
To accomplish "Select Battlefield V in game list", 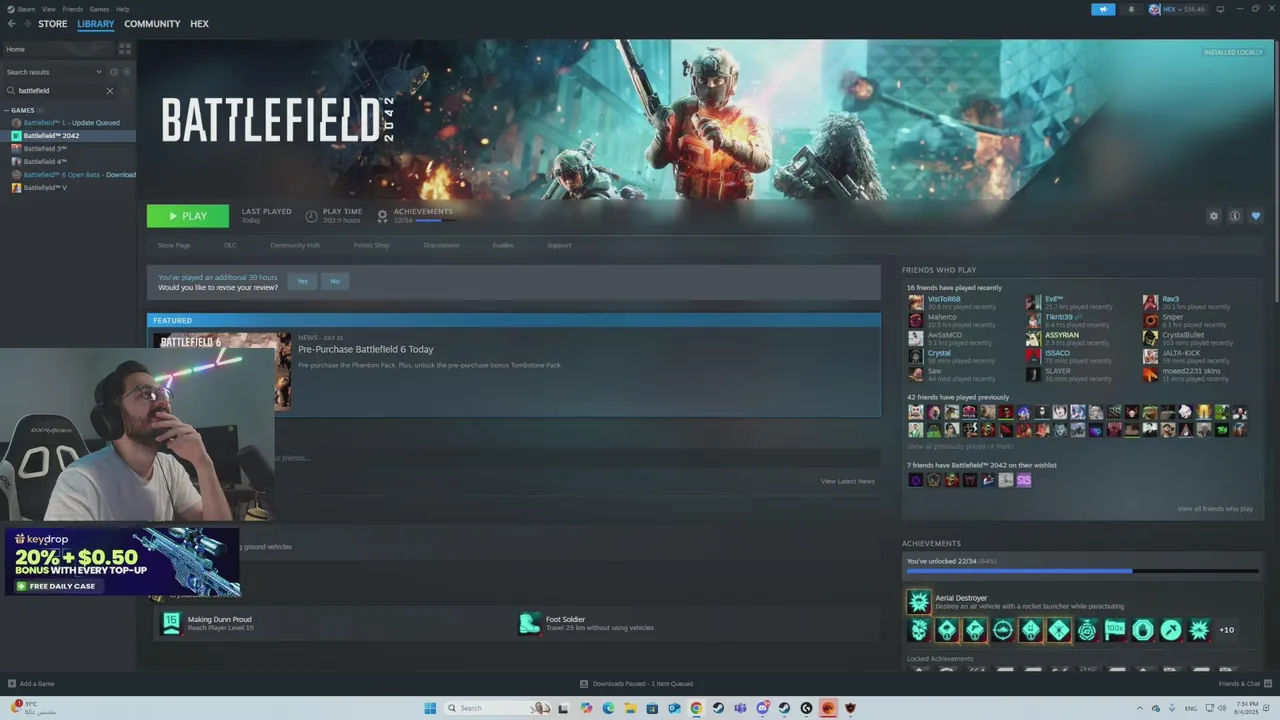I will coord(68,188).
